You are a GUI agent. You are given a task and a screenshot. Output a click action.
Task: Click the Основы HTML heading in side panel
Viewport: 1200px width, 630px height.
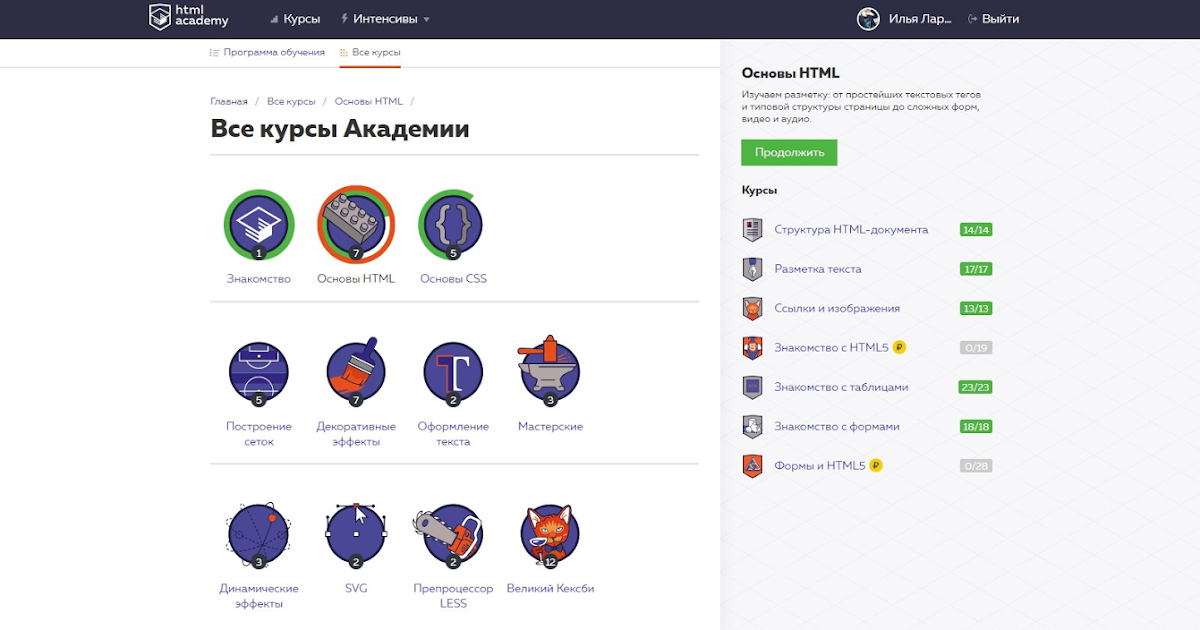(790, 73)
